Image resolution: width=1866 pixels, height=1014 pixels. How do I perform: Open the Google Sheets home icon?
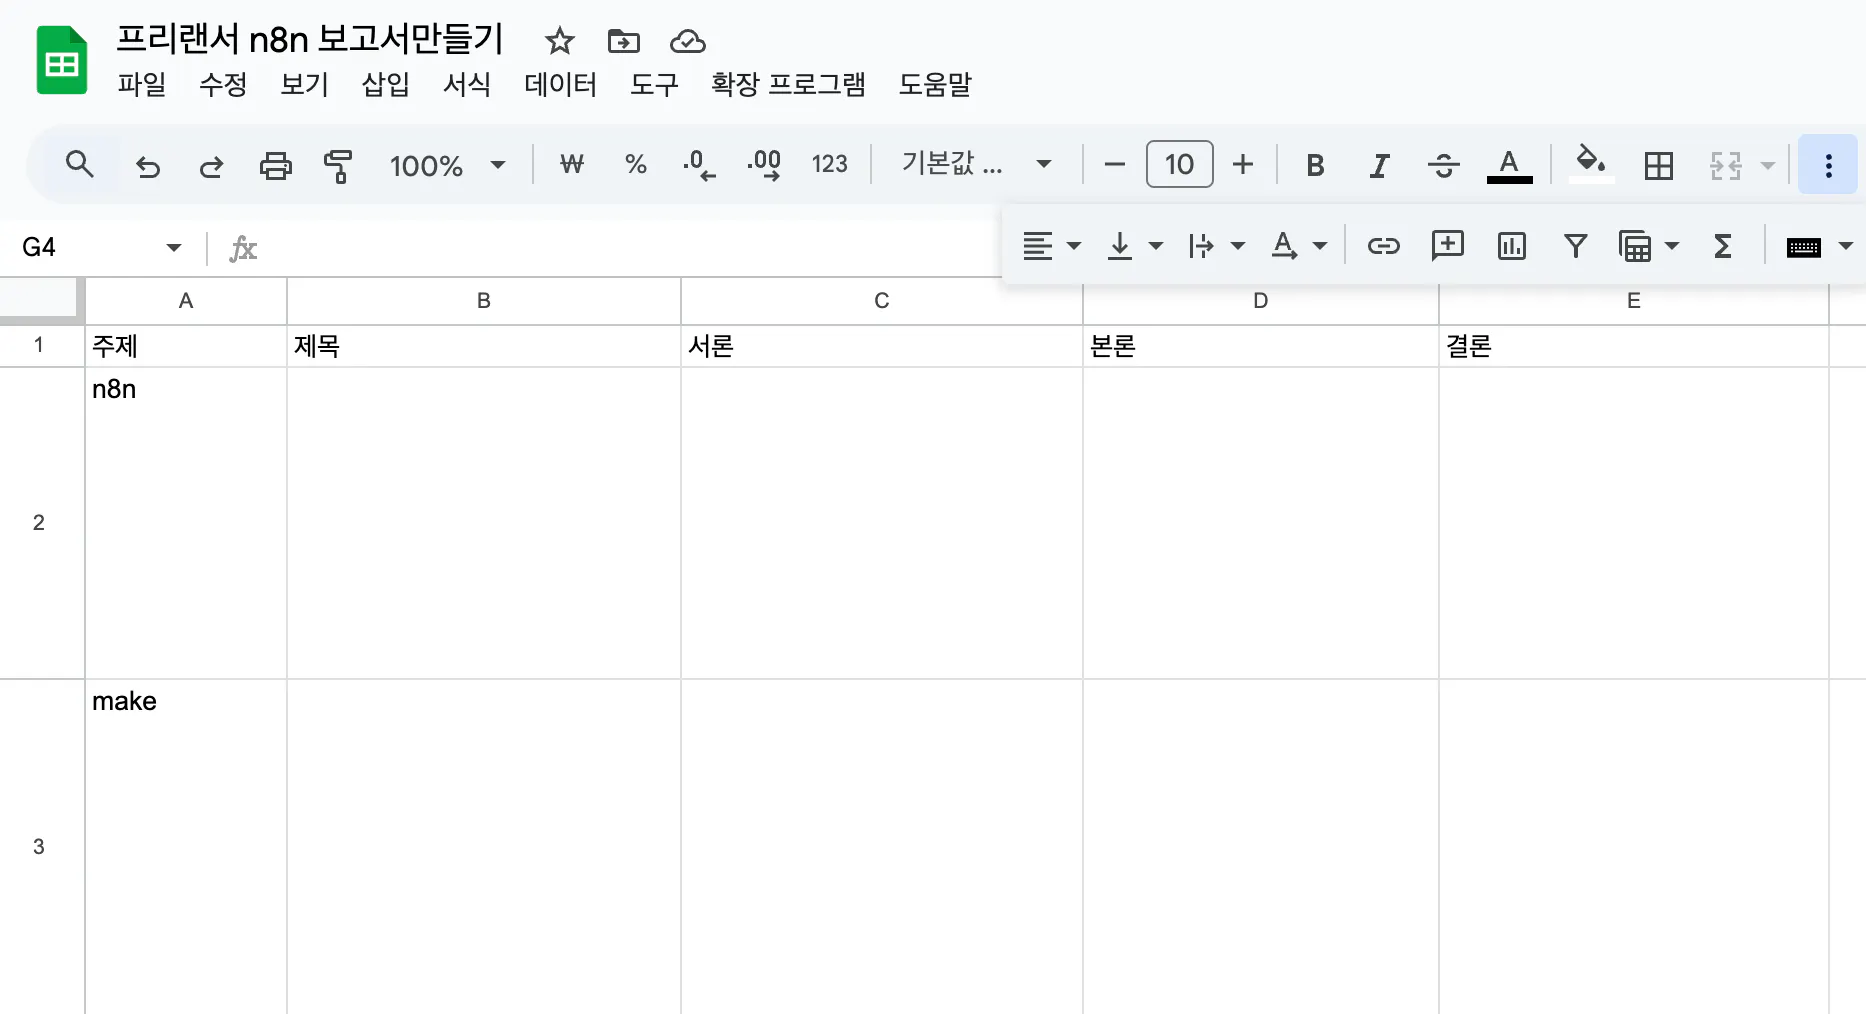pos(62,61)
